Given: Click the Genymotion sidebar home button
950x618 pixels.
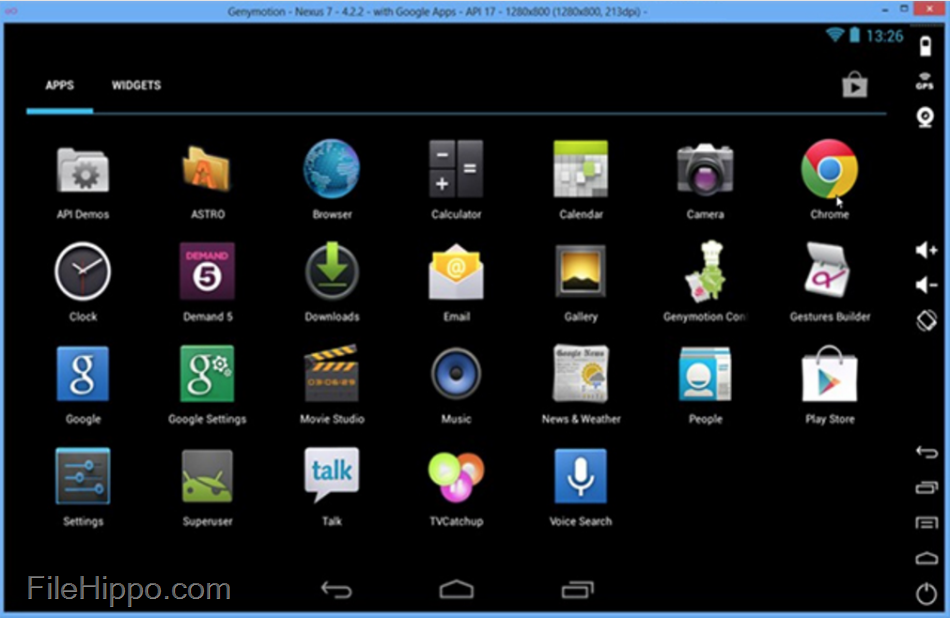Looking at the screenshot, I should click(x=926, y=558).
